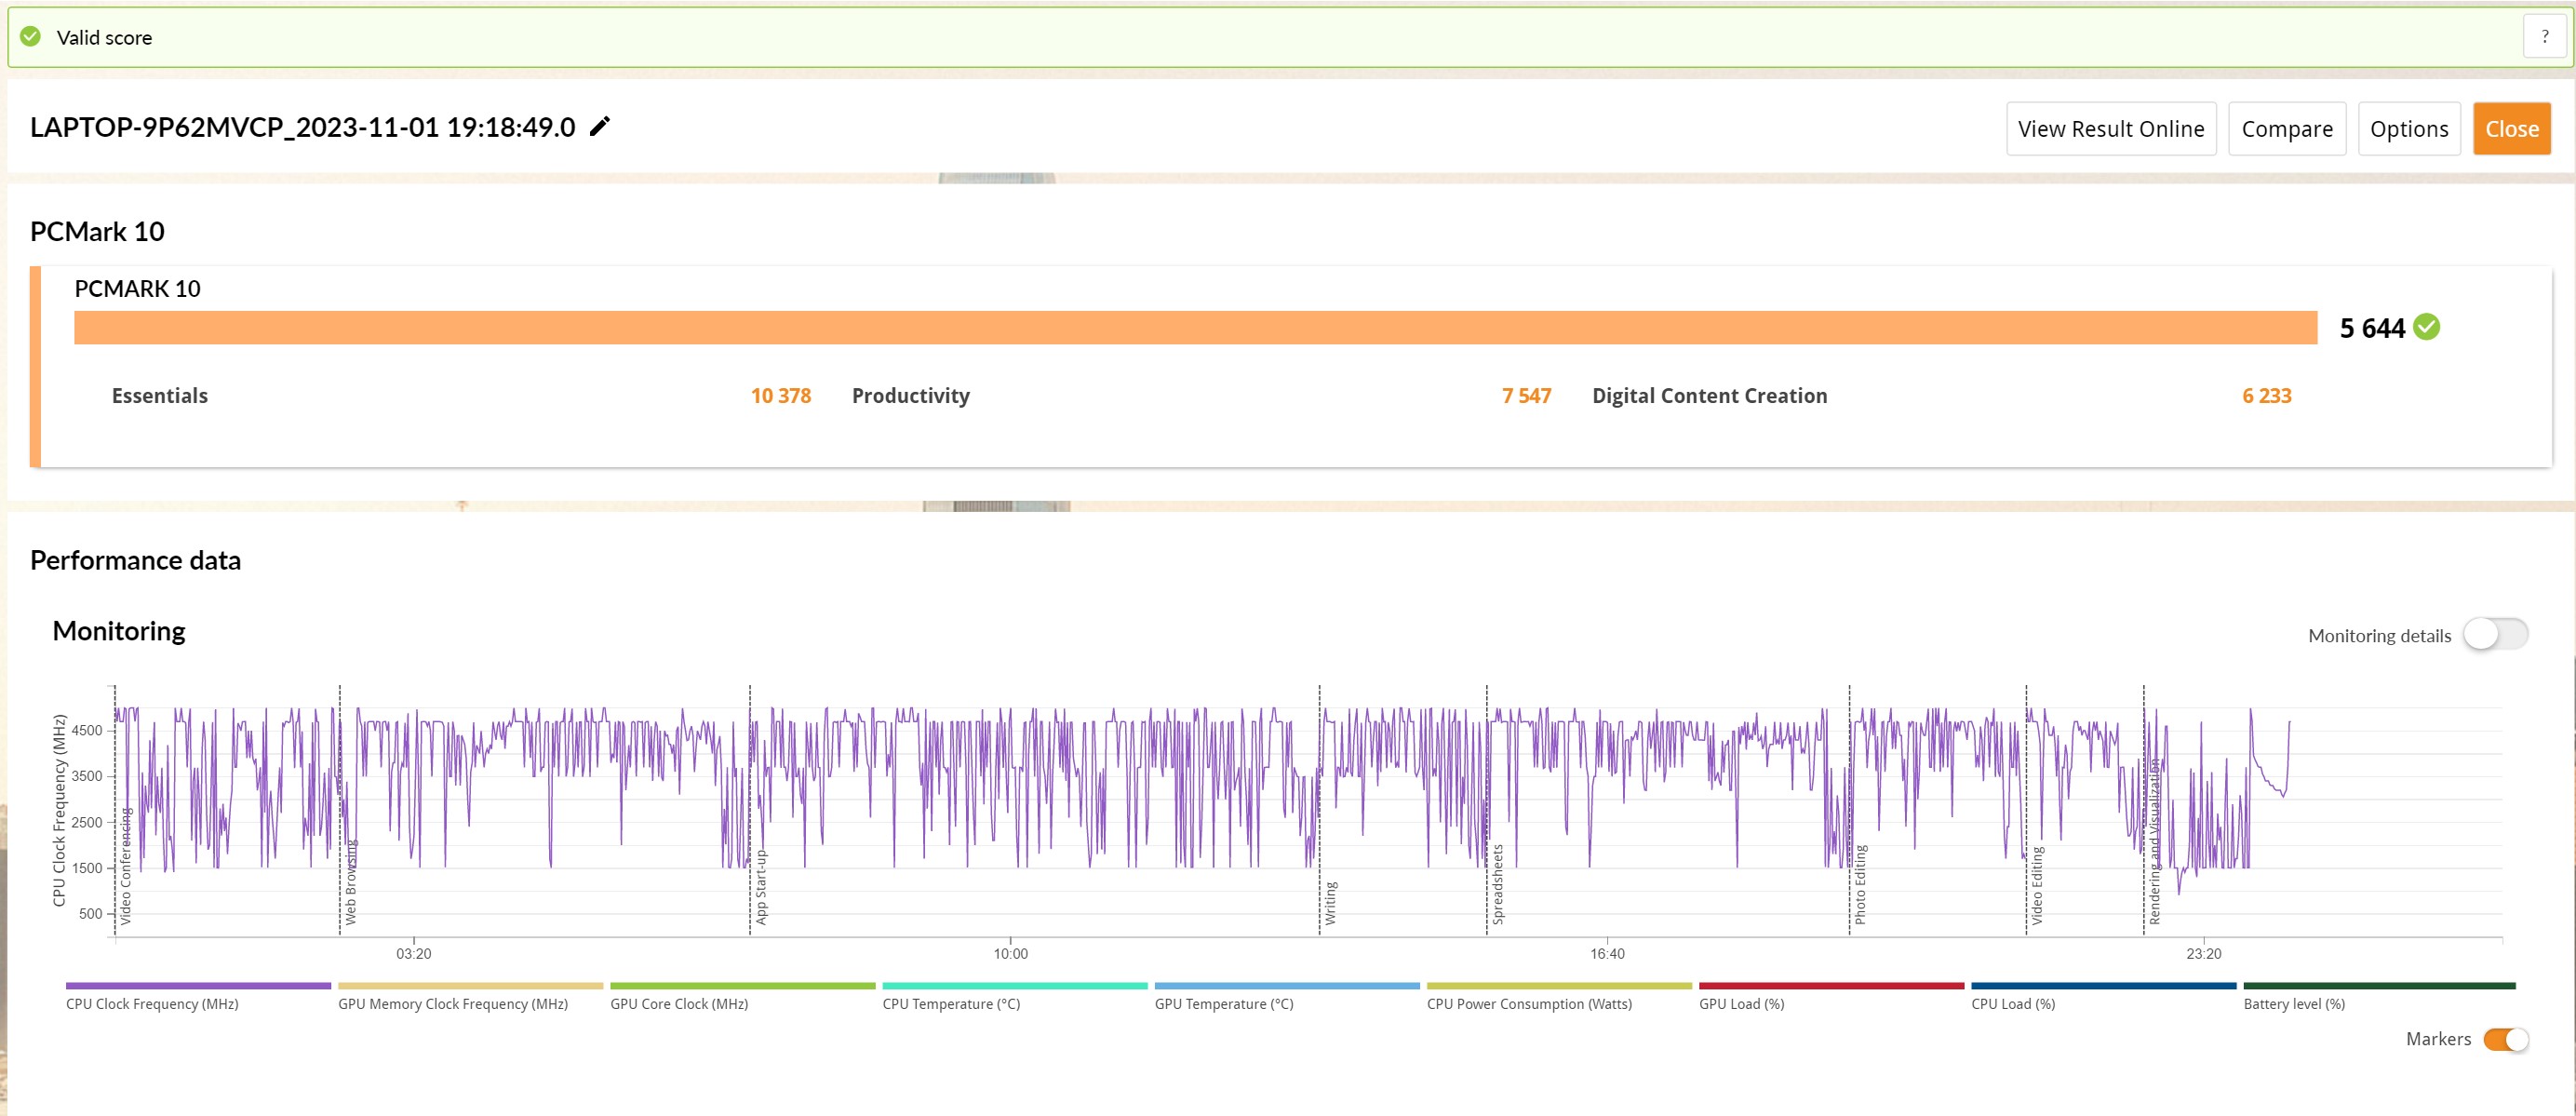The image size is (2576, 1116).
Task: Show GPU Load legend series
Action: point(1741,1004)
